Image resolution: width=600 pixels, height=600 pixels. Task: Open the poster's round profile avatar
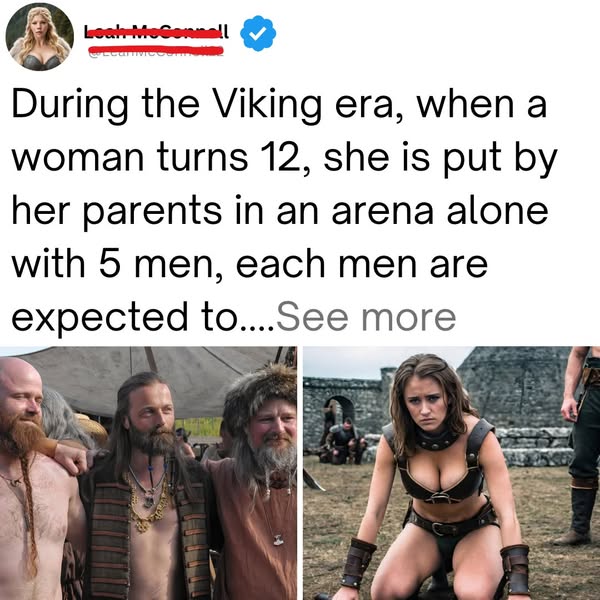pyautogui.click(x=40, y=37)
